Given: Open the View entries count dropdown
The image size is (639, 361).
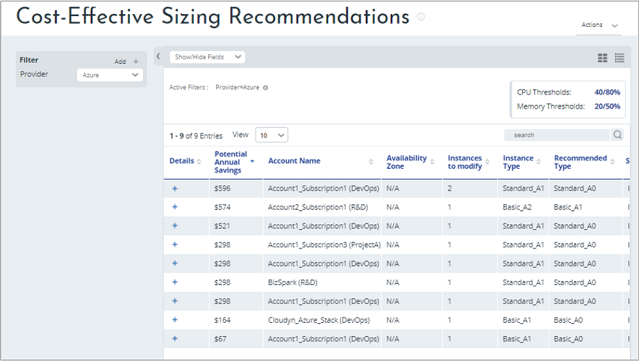Looking at the screenshot, I should 271,135.
